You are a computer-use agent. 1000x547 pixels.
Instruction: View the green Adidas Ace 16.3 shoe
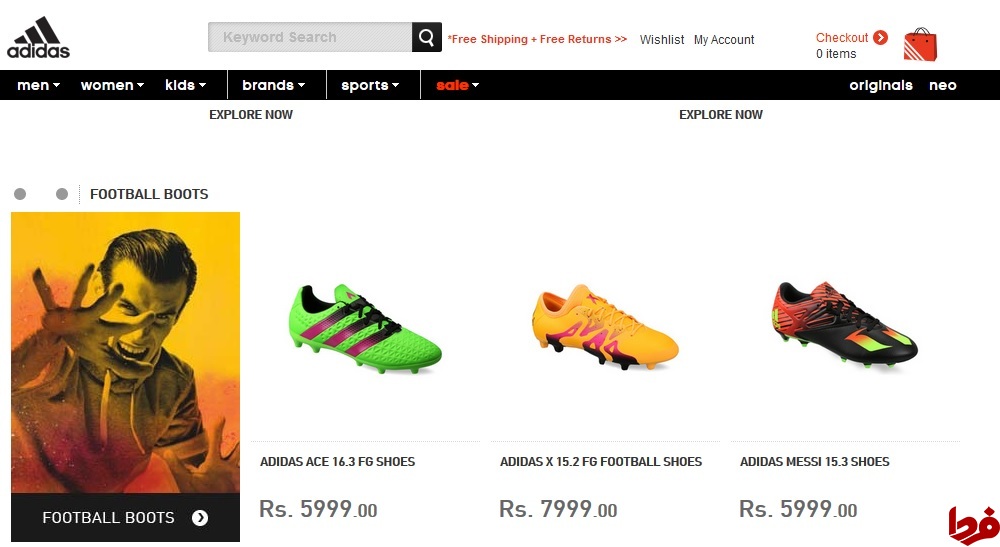coord(365,328)
